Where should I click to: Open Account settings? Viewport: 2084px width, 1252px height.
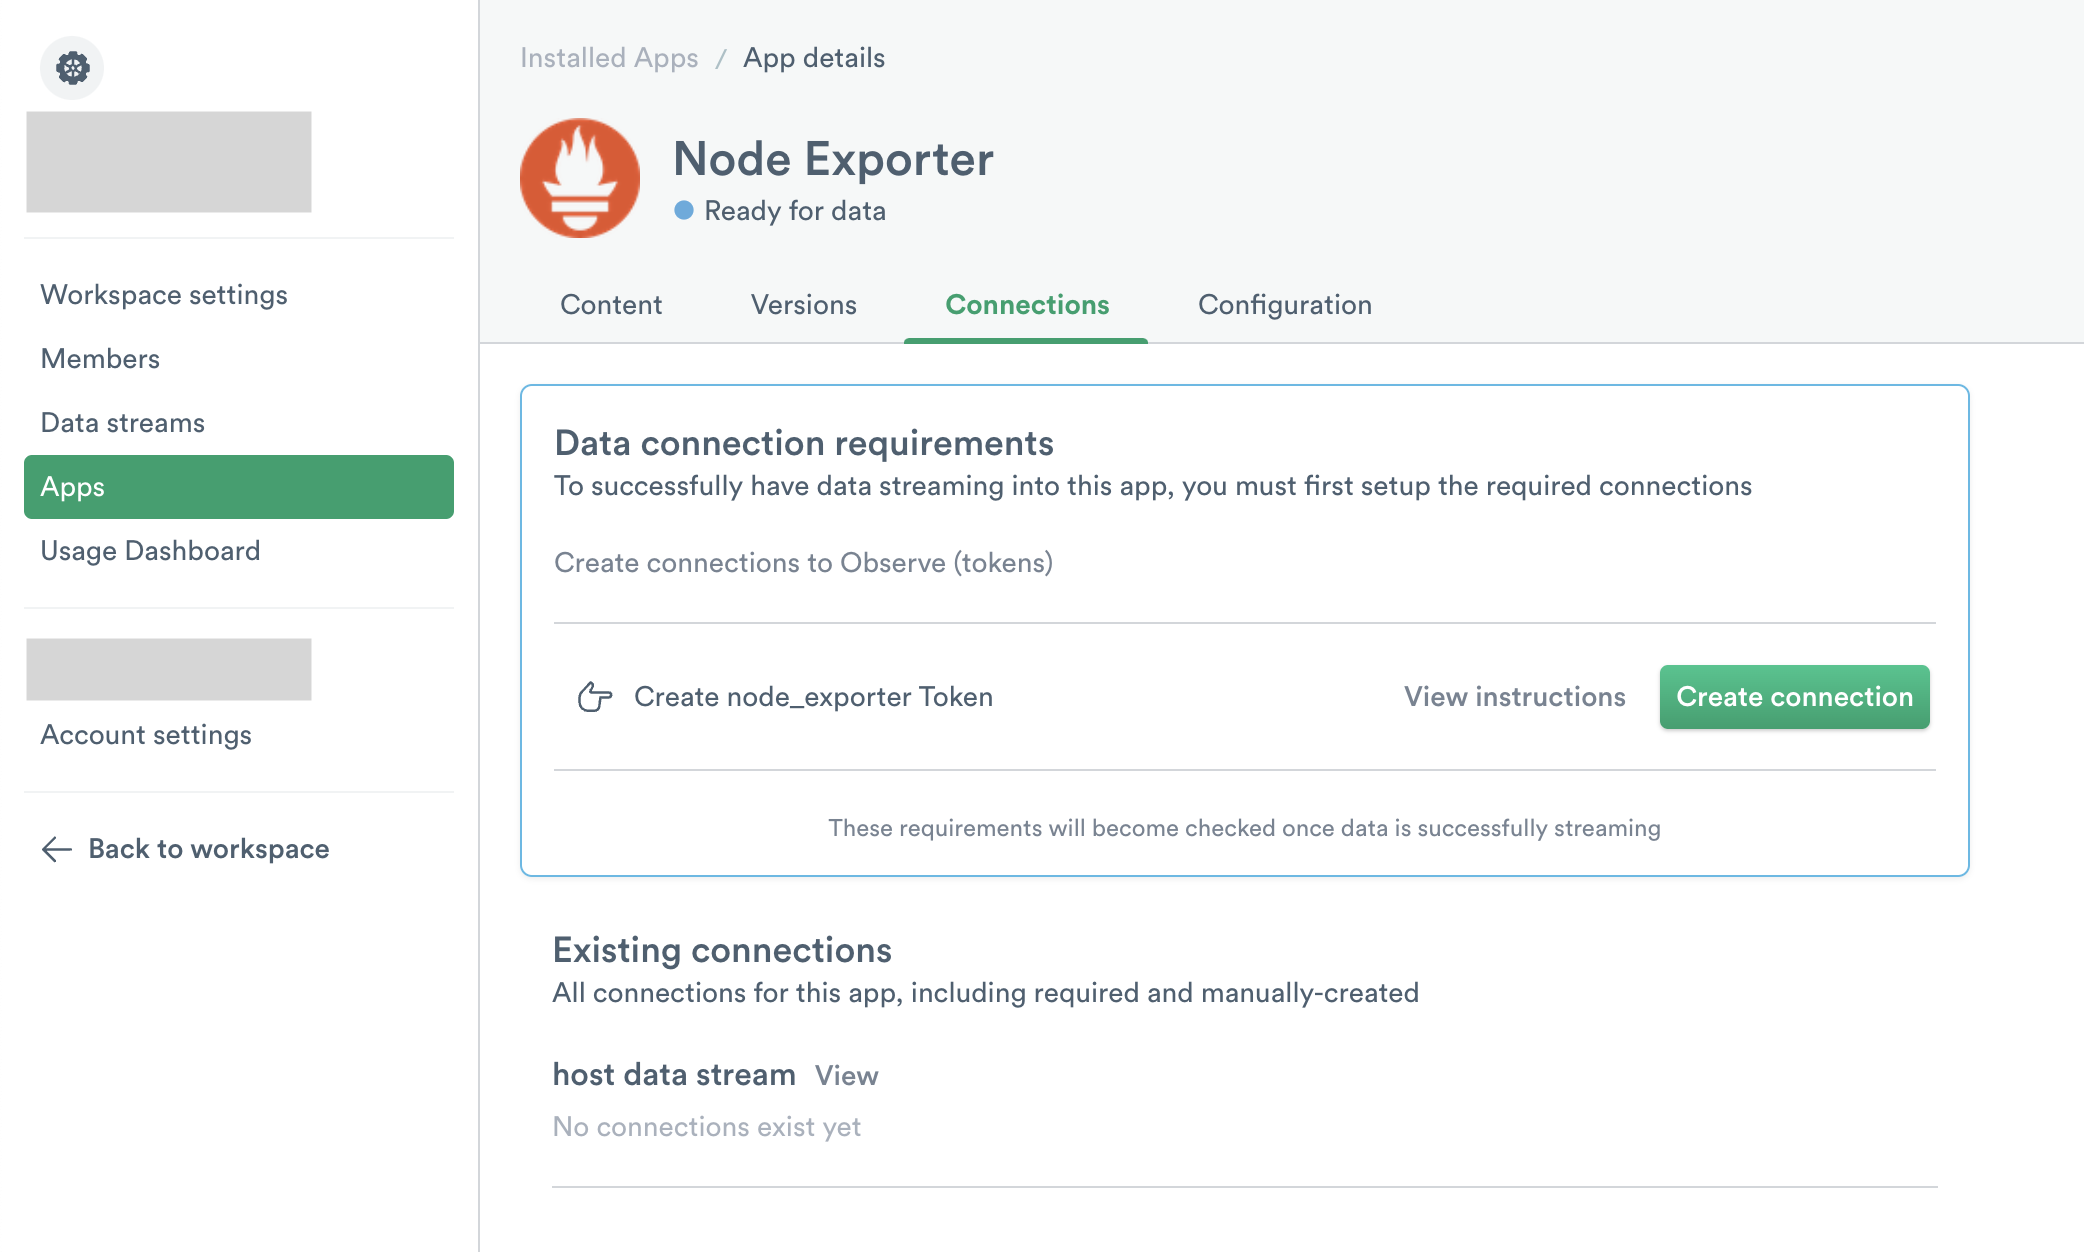pyautogui.click(x=146, y=735)
